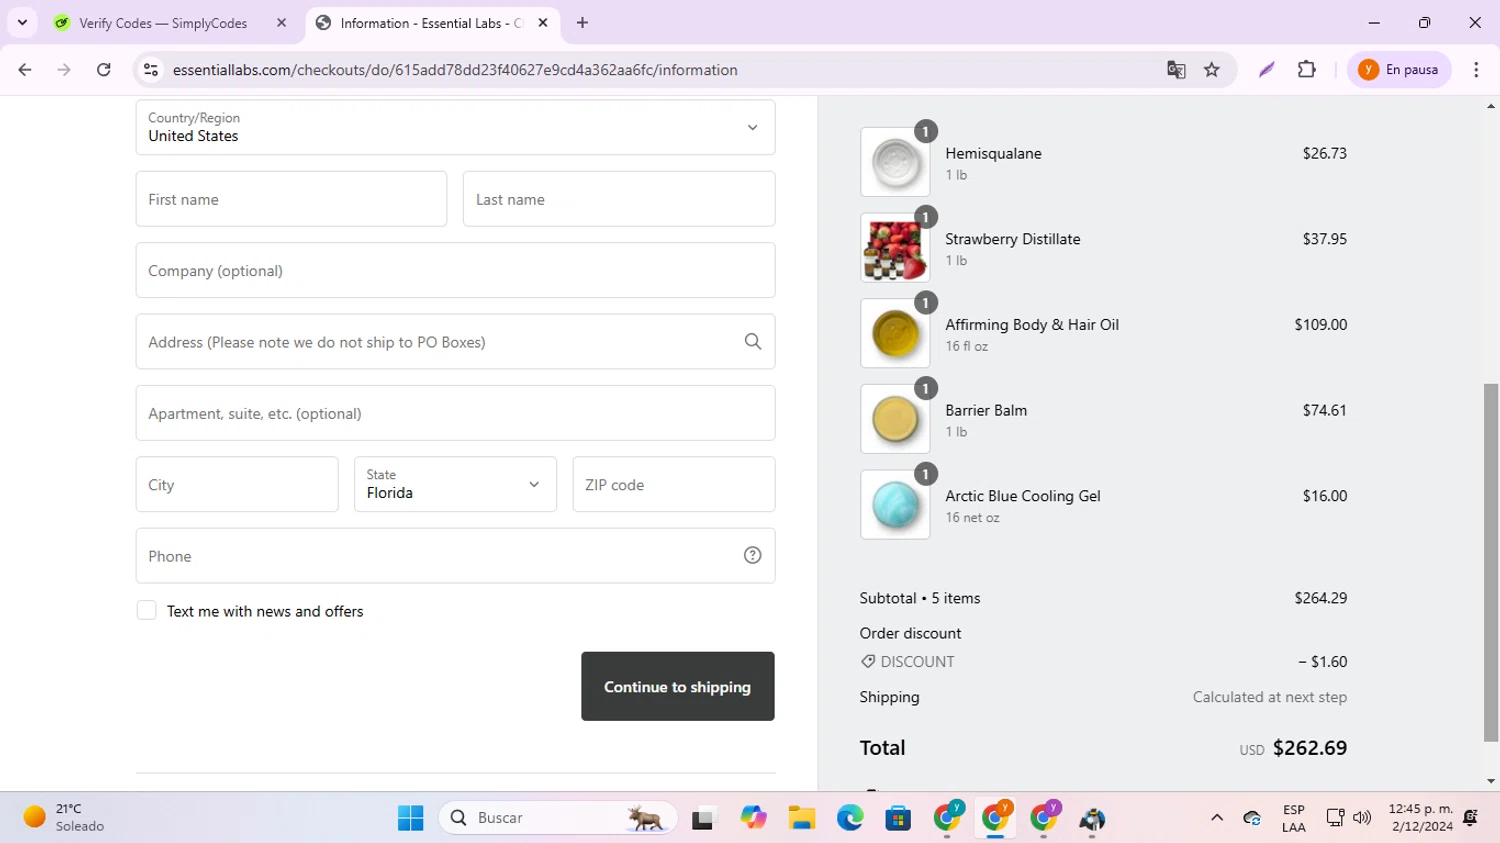Screen dimensions: 1500x843
Task: Open Copilot from the taskbar
Action: (753, 818)
